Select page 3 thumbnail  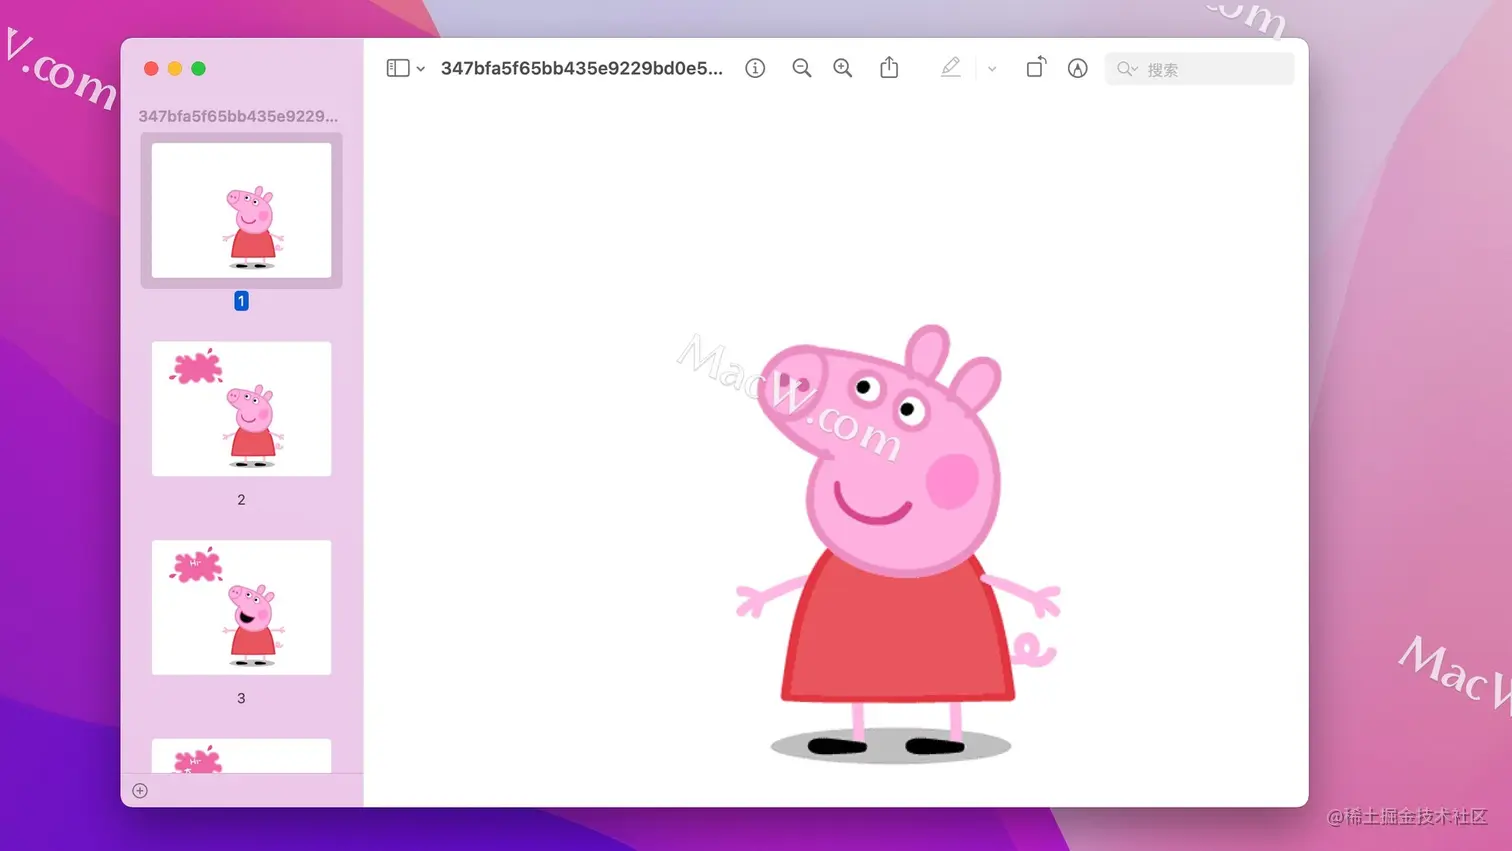[241, 607]
